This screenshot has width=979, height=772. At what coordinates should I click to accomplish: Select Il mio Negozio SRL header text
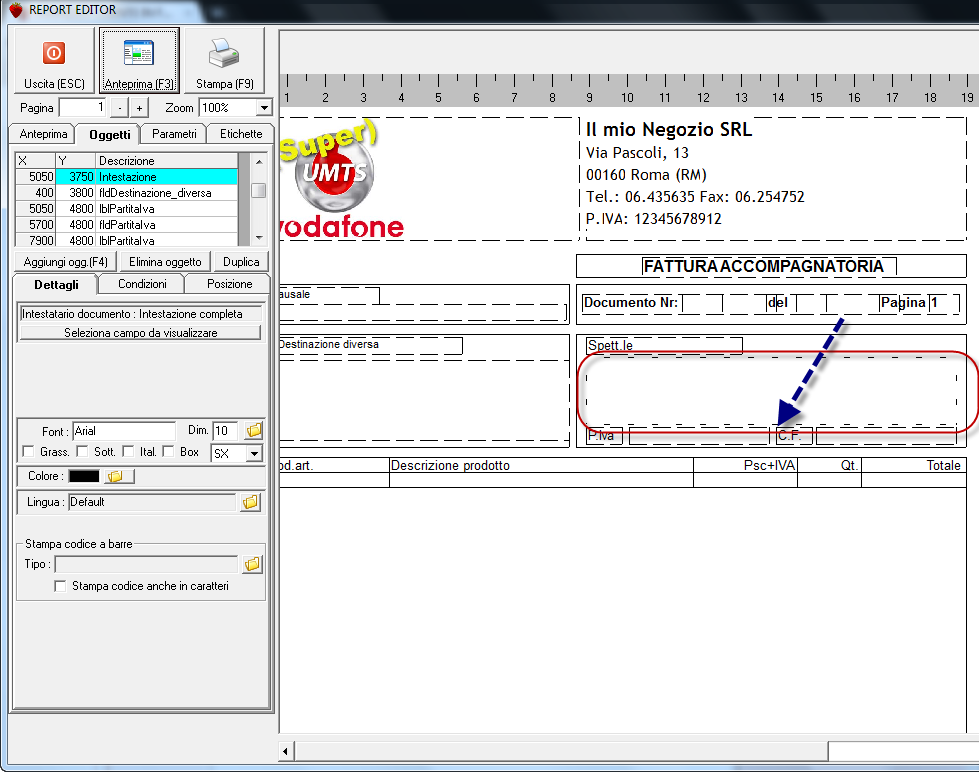(x=669, y=129)
